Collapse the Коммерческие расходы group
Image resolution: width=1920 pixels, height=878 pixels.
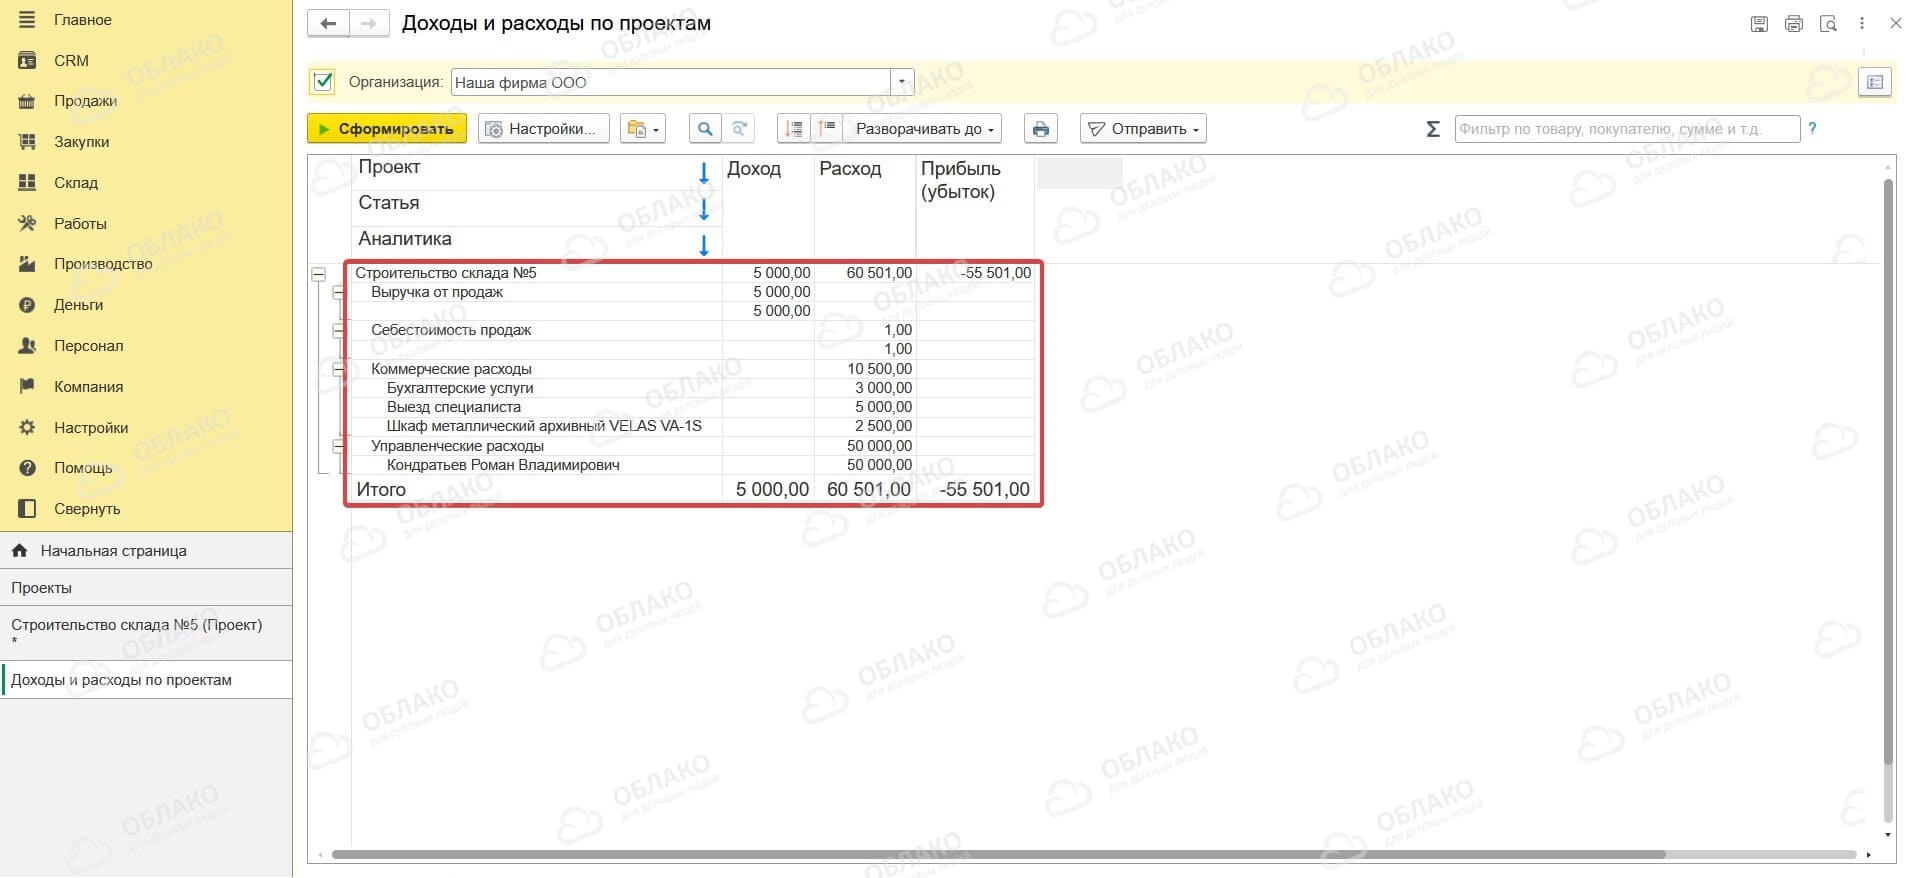(x=338, y=370)
